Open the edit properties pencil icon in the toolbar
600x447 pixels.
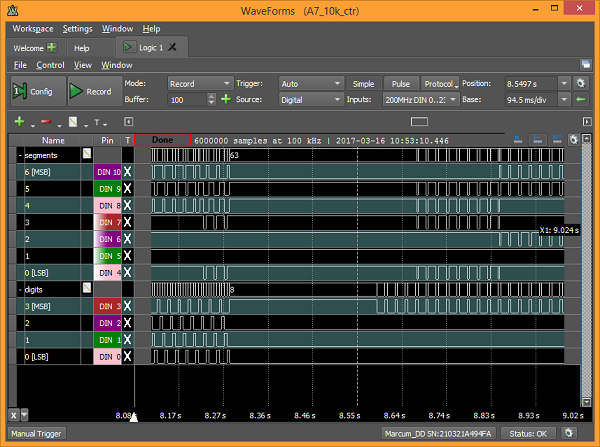click(x=73, y=122)
